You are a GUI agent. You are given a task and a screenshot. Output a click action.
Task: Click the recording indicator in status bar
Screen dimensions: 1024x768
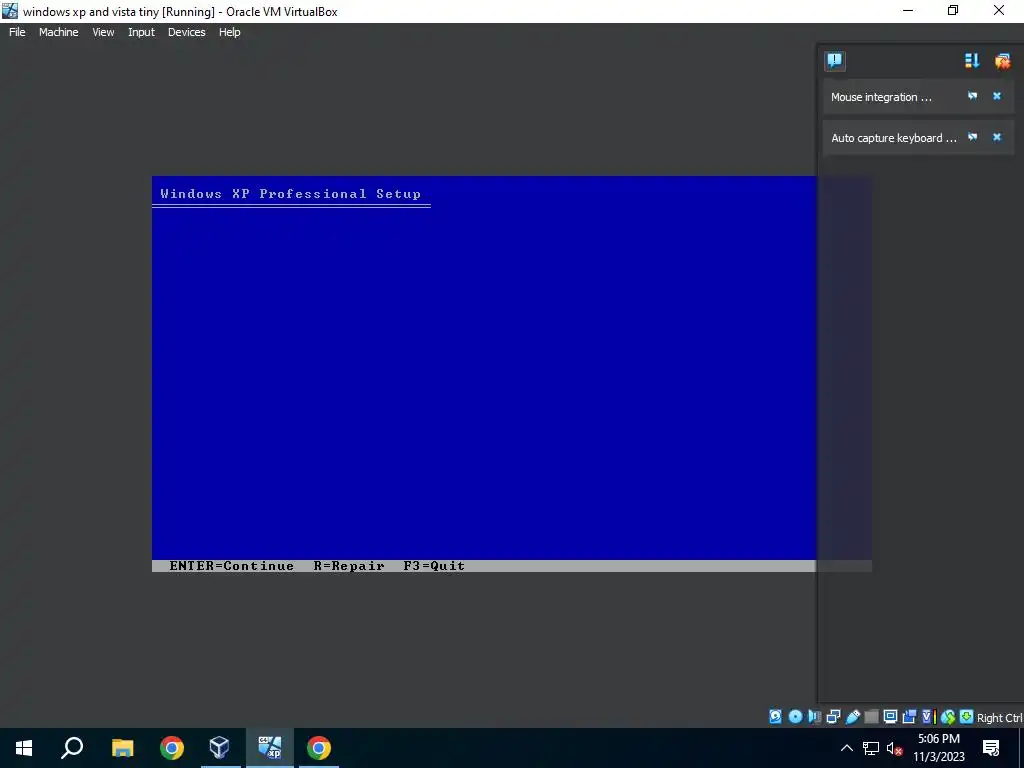coord(909,716)
